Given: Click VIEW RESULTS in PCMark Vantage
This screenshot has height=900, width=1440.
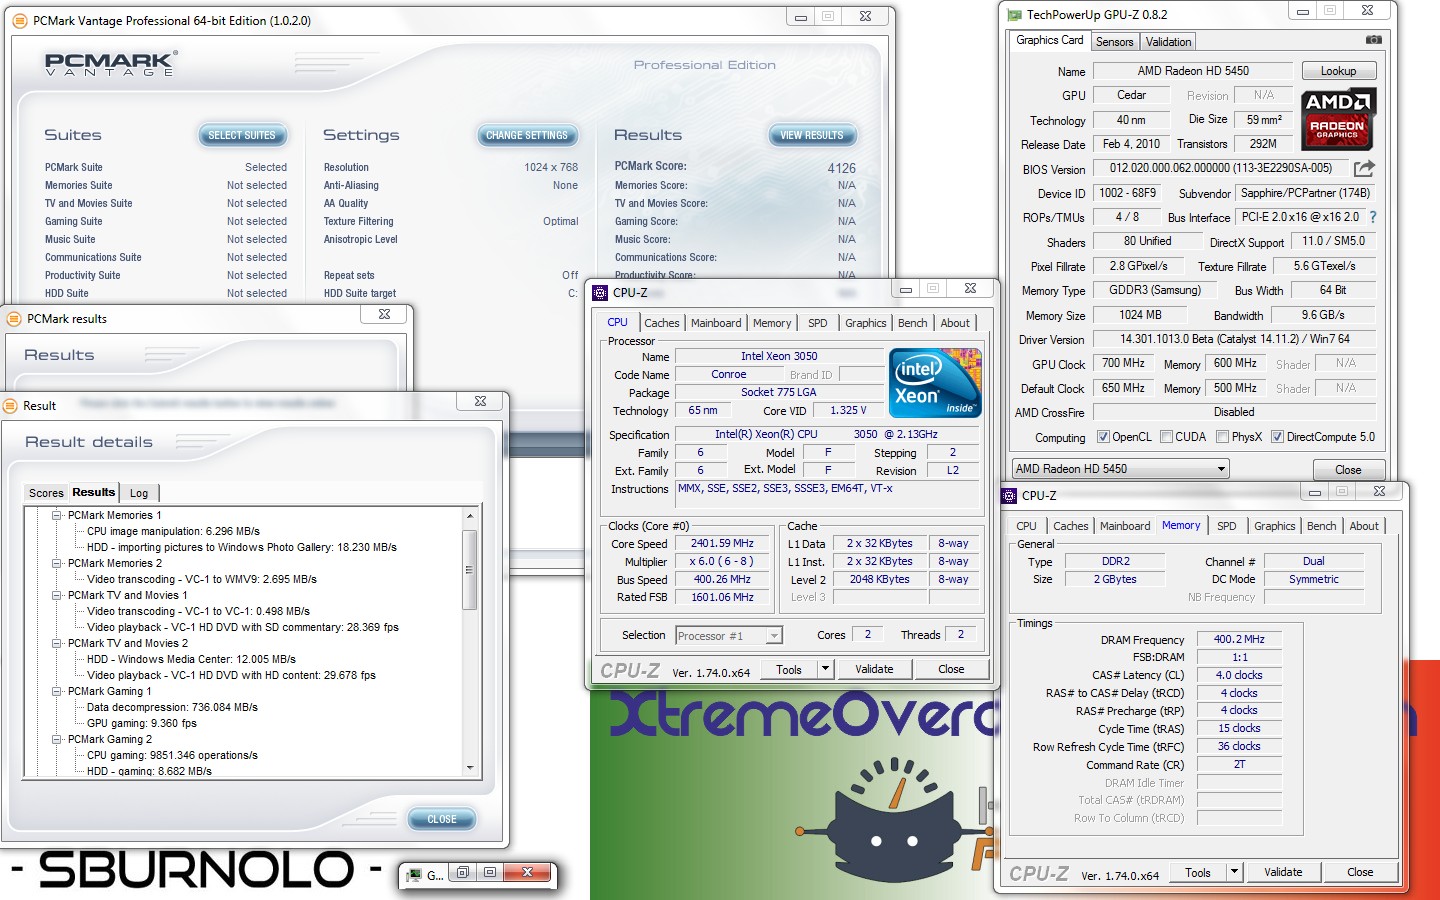Looking at the screenshot, I should 811,135.
